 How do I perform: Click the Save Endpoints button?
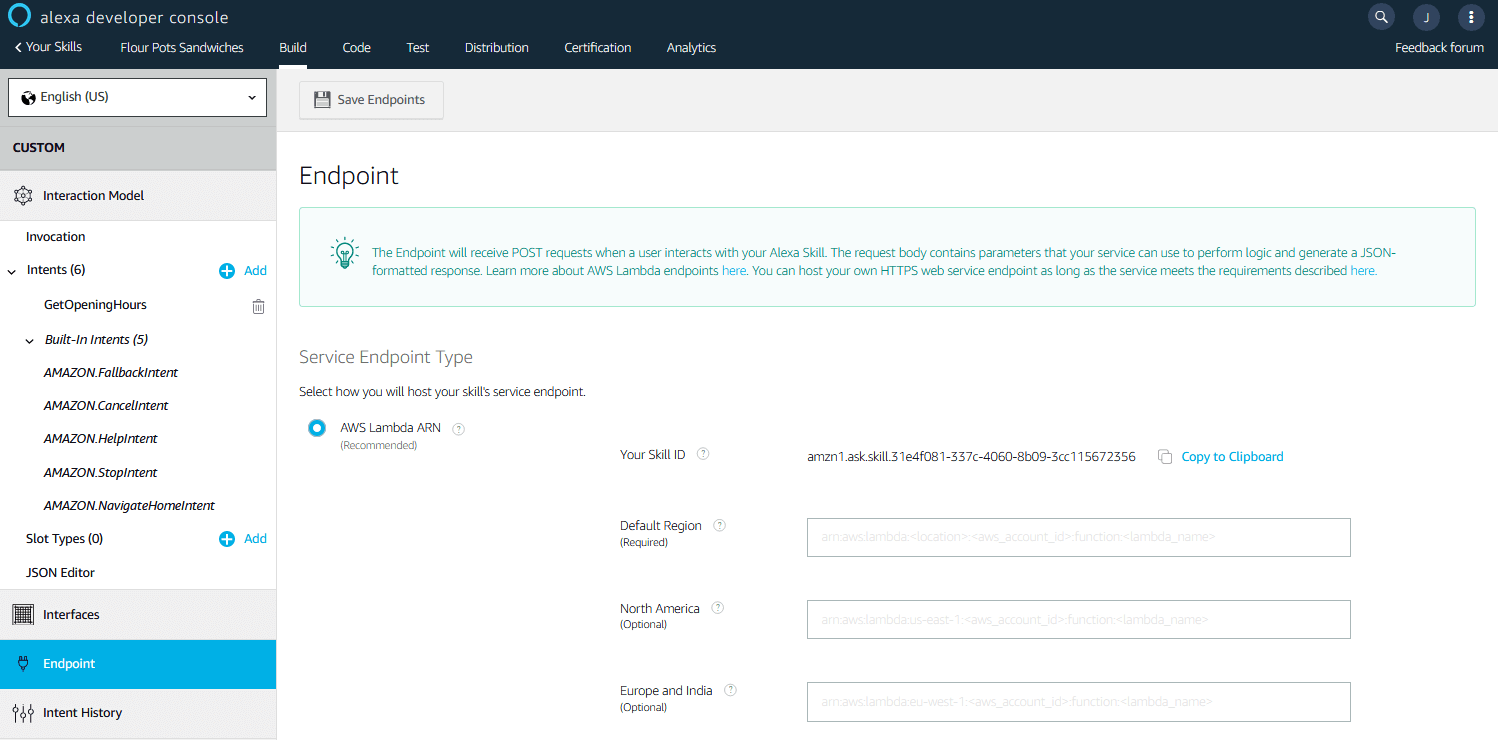(x=371, y=100)
